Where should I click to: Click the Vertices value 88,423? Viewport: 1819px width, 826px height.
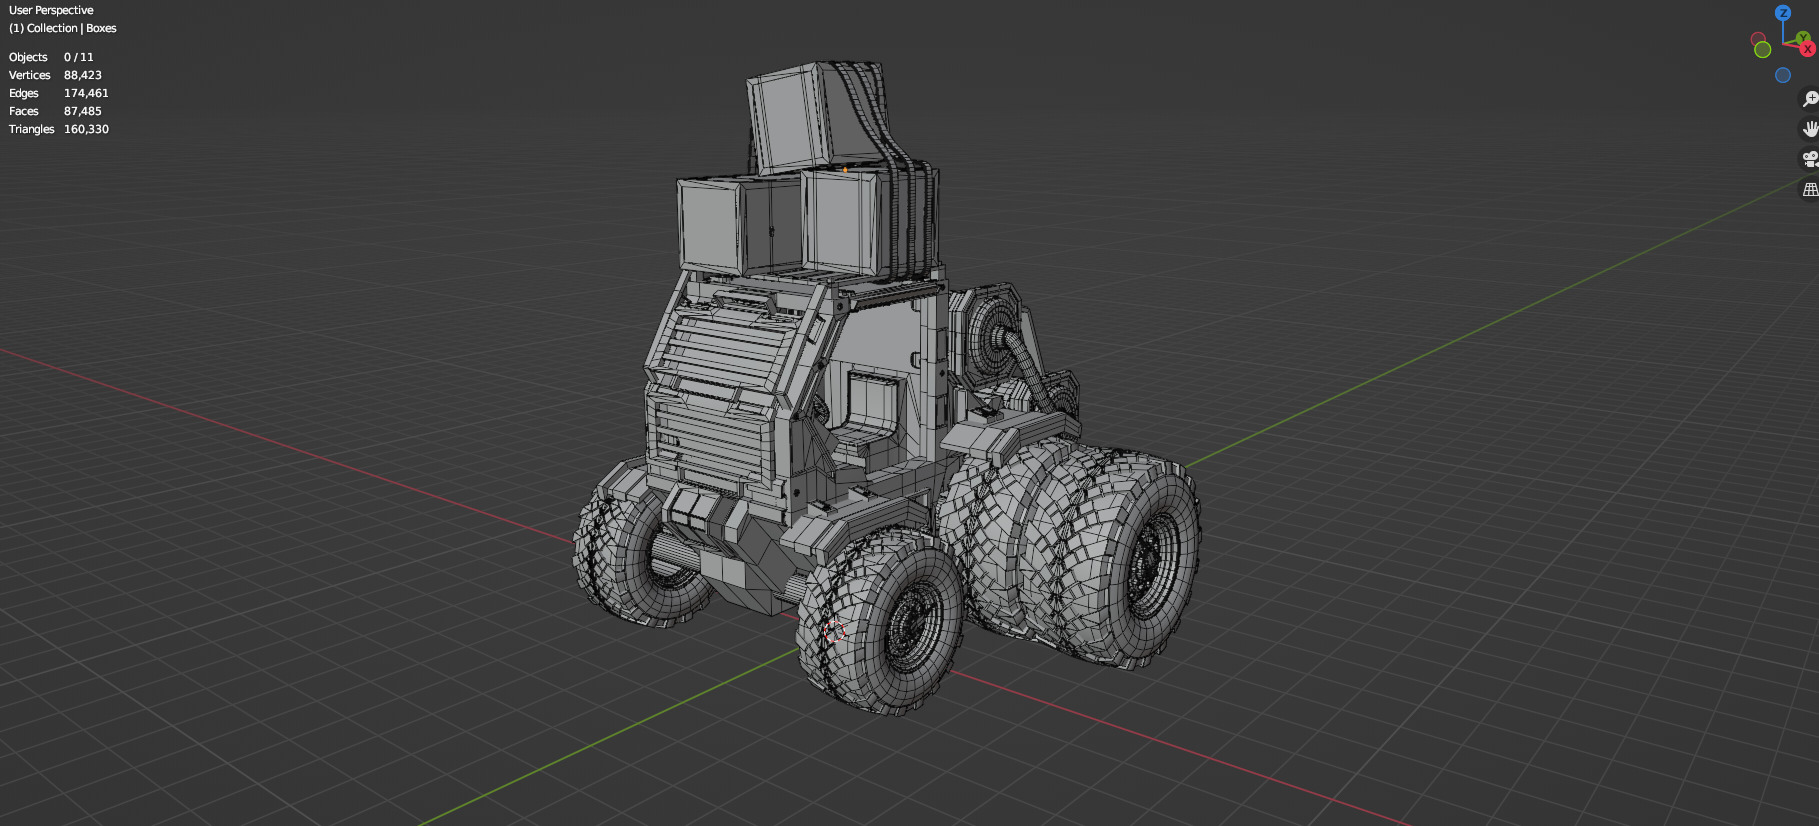pyautogui.click(x=83, y=75)
